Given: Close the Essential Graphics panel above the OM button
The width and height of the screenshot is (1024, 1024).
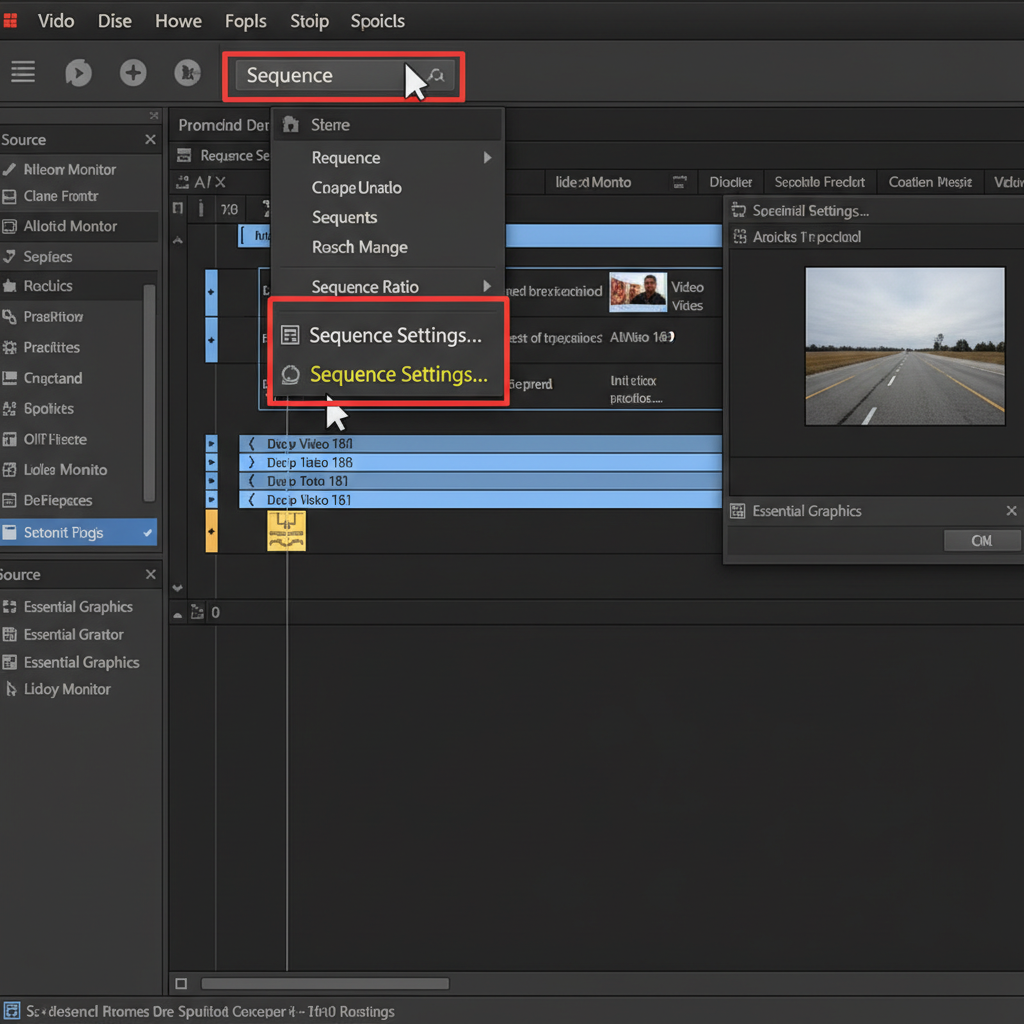Looking at the screenshot, I should coord(1011,511).
